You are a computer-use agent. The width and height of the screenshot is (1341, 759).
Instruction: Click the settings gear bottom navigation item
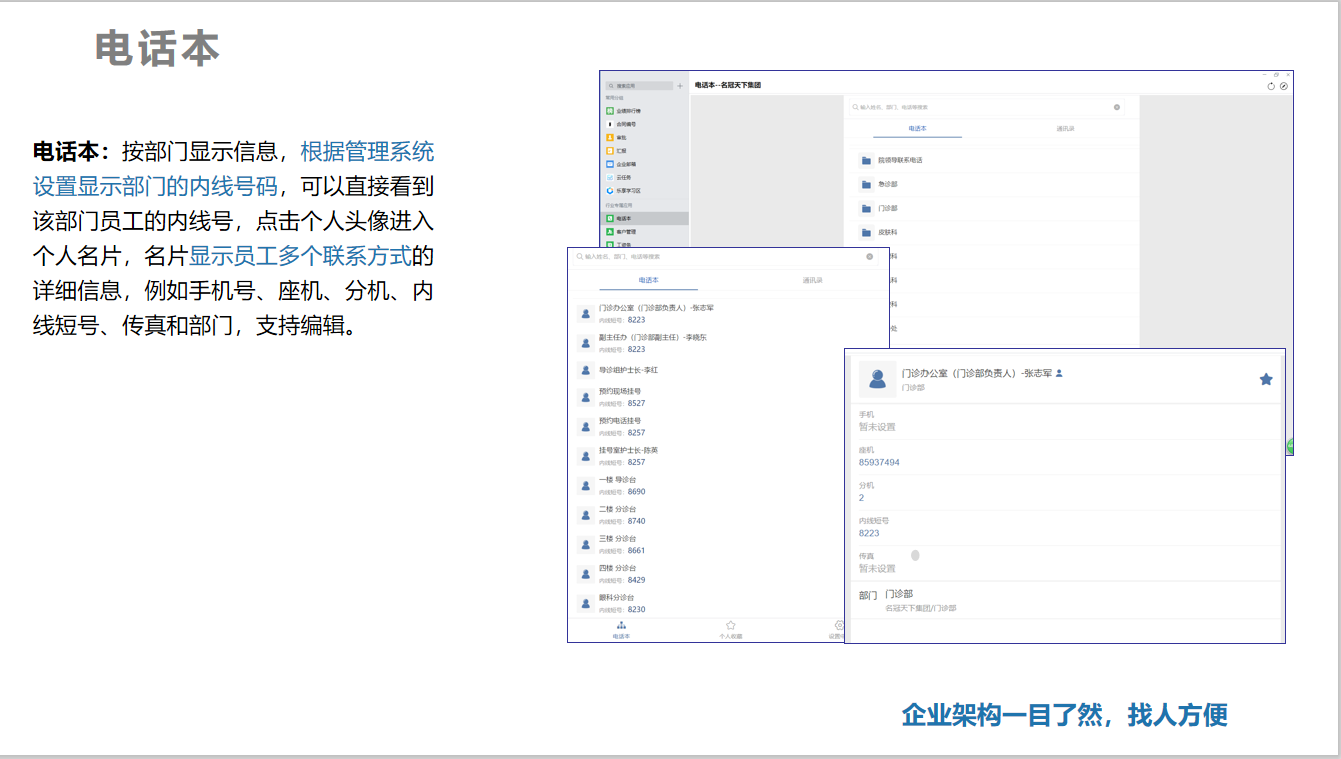point(838,630)
